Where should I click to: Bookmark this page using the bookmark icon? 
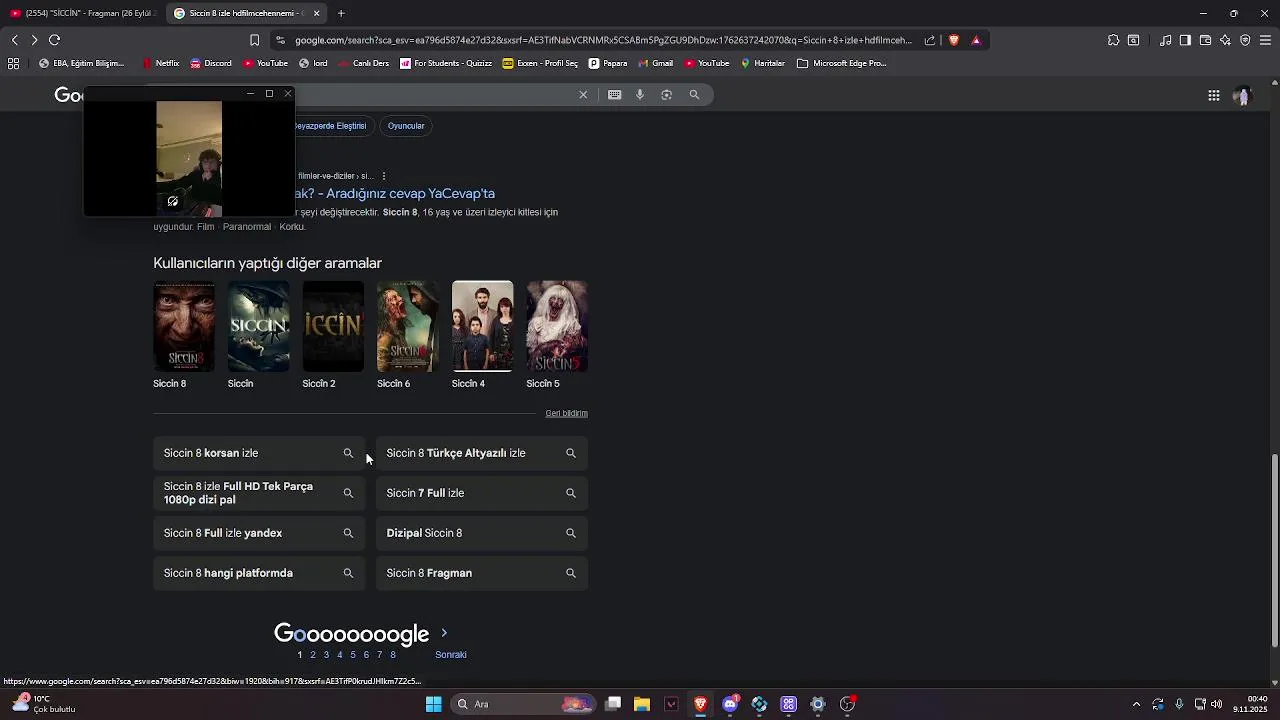click(x=254, y=40)
